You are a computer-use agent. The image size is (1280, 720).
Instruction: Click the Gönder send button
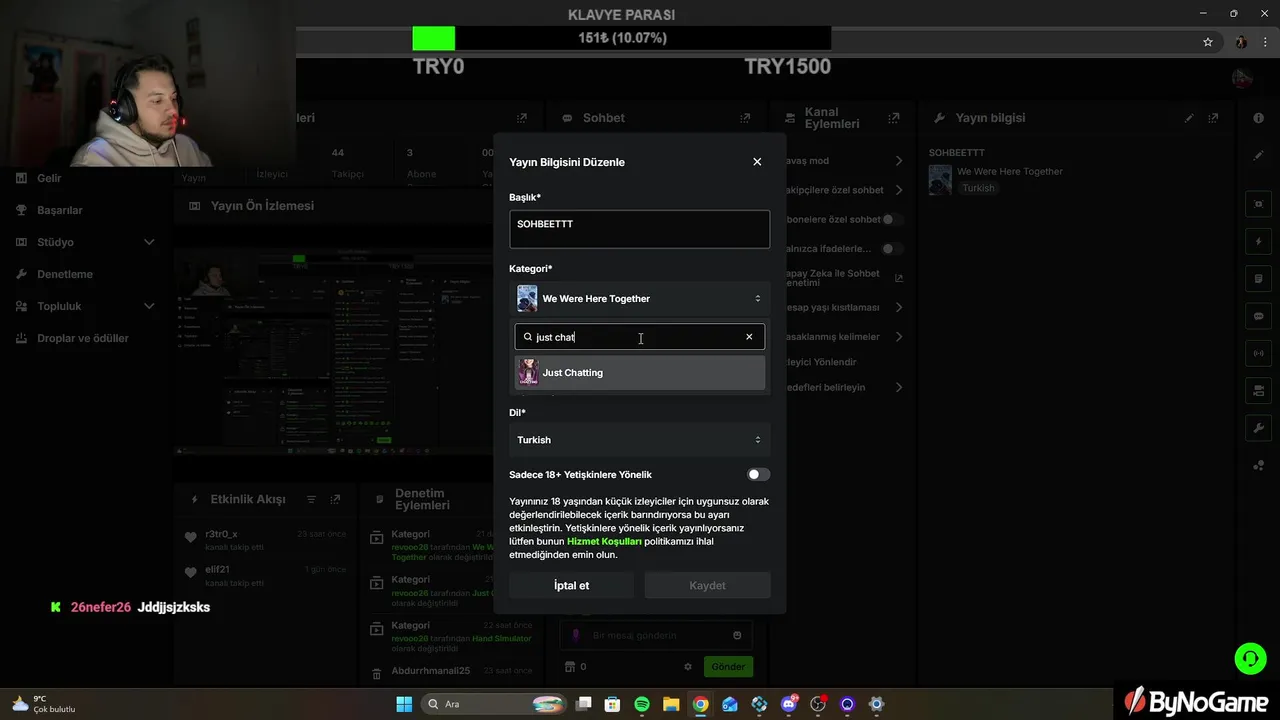coord(728,666)
